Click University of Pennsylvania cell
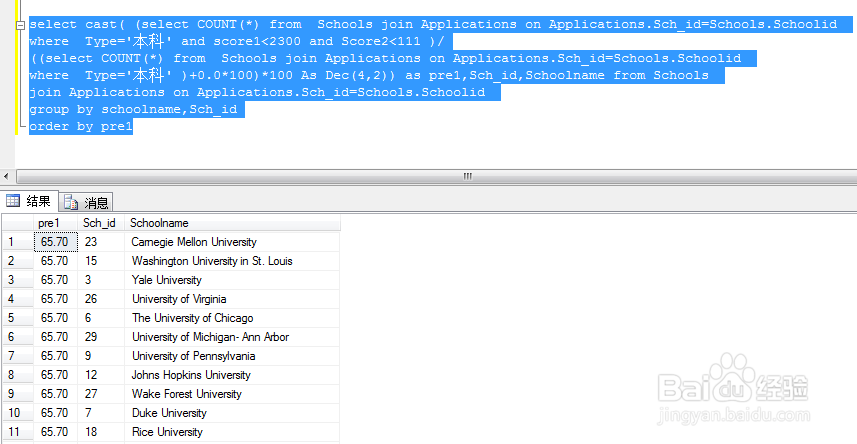Screen dimensions: 857x444 [232, 356]
